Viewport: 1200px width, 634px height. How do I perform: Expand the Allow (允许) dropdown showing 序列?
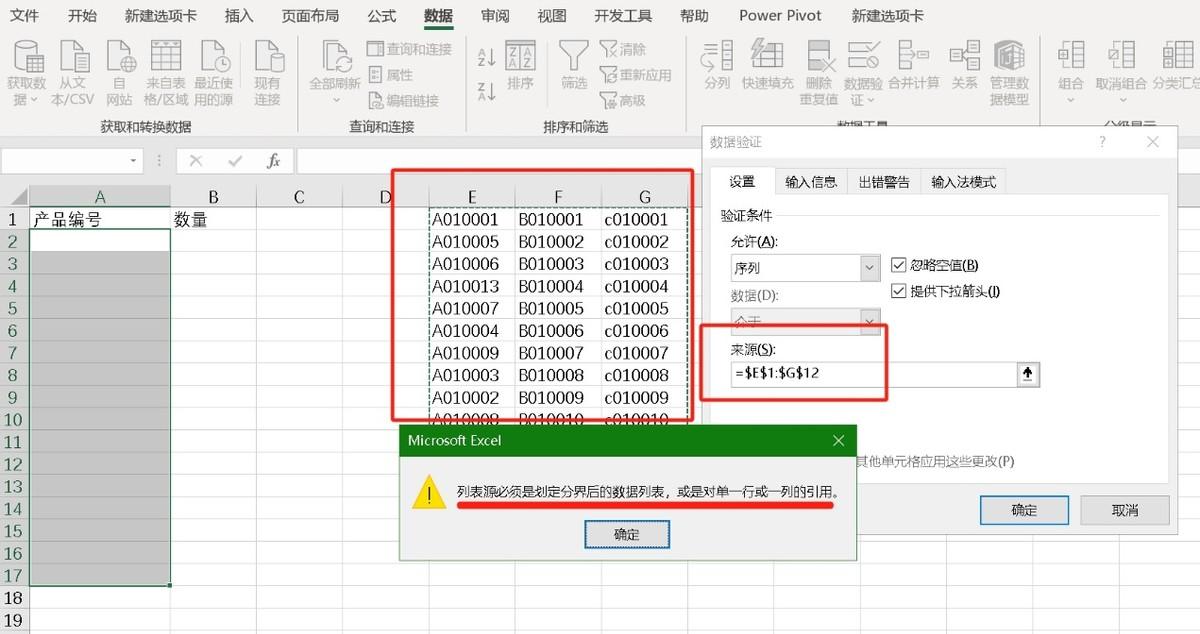868,268
